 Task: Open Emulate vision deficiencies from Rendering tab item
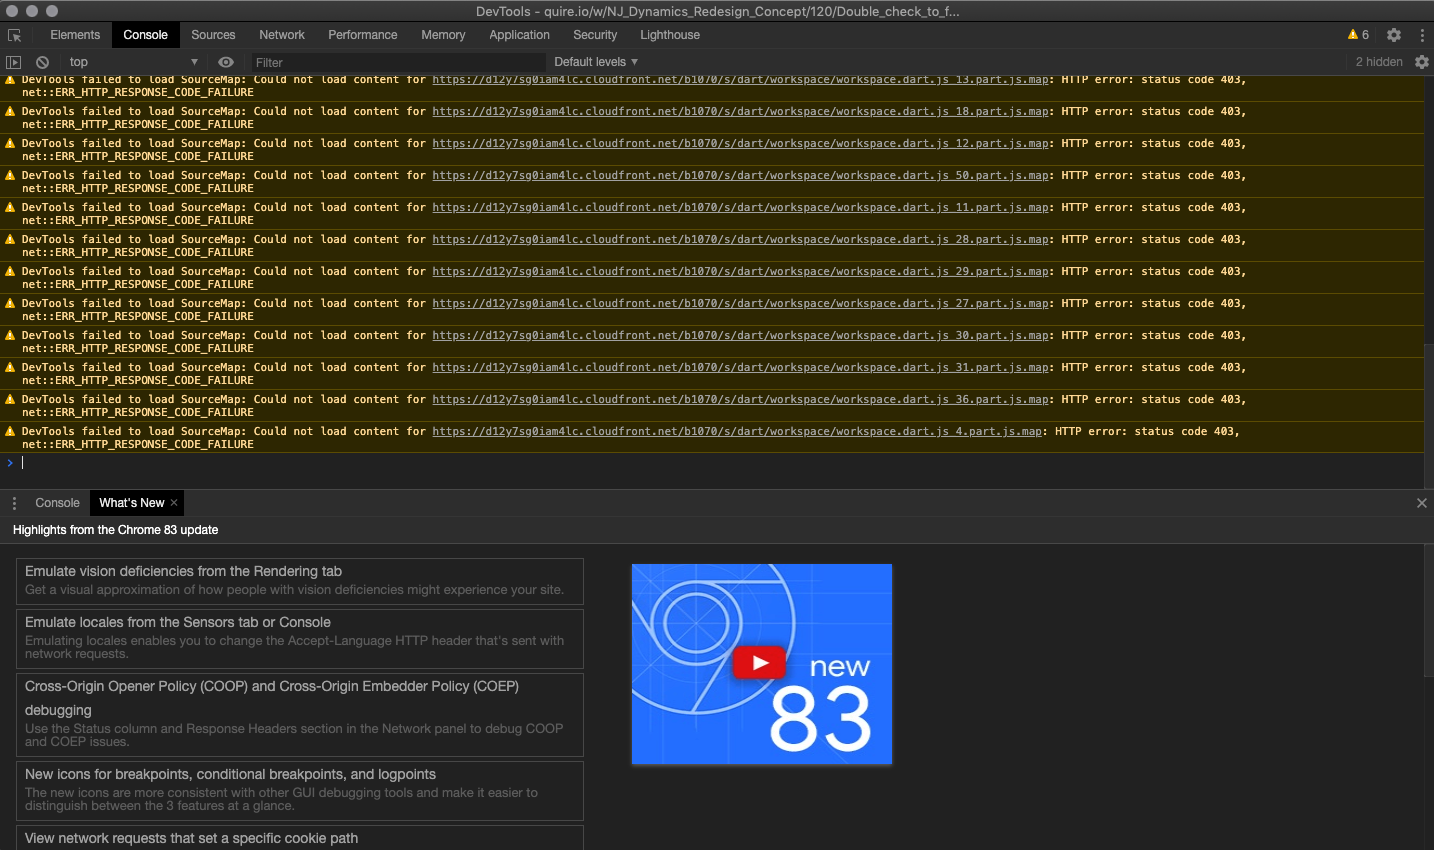[x=300, y=581]
